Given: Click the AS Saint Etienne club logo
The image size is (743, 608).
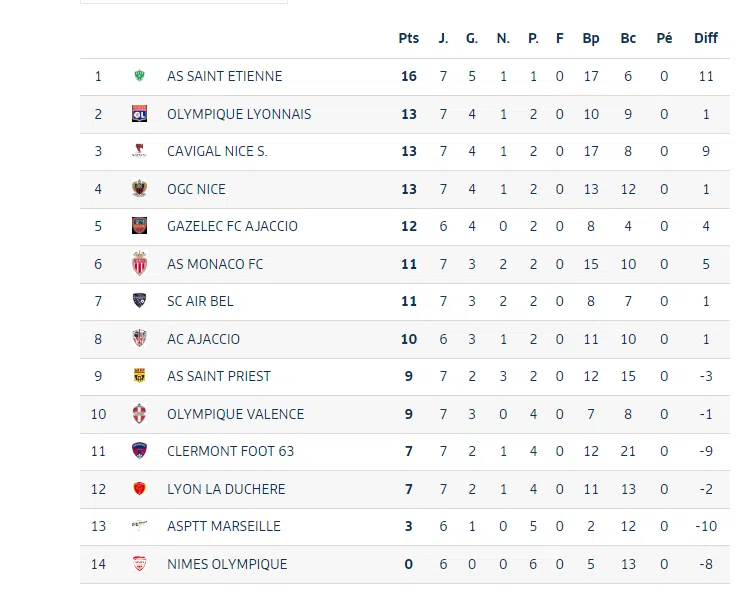Looking at the screenshot, I should coord(140,76).
